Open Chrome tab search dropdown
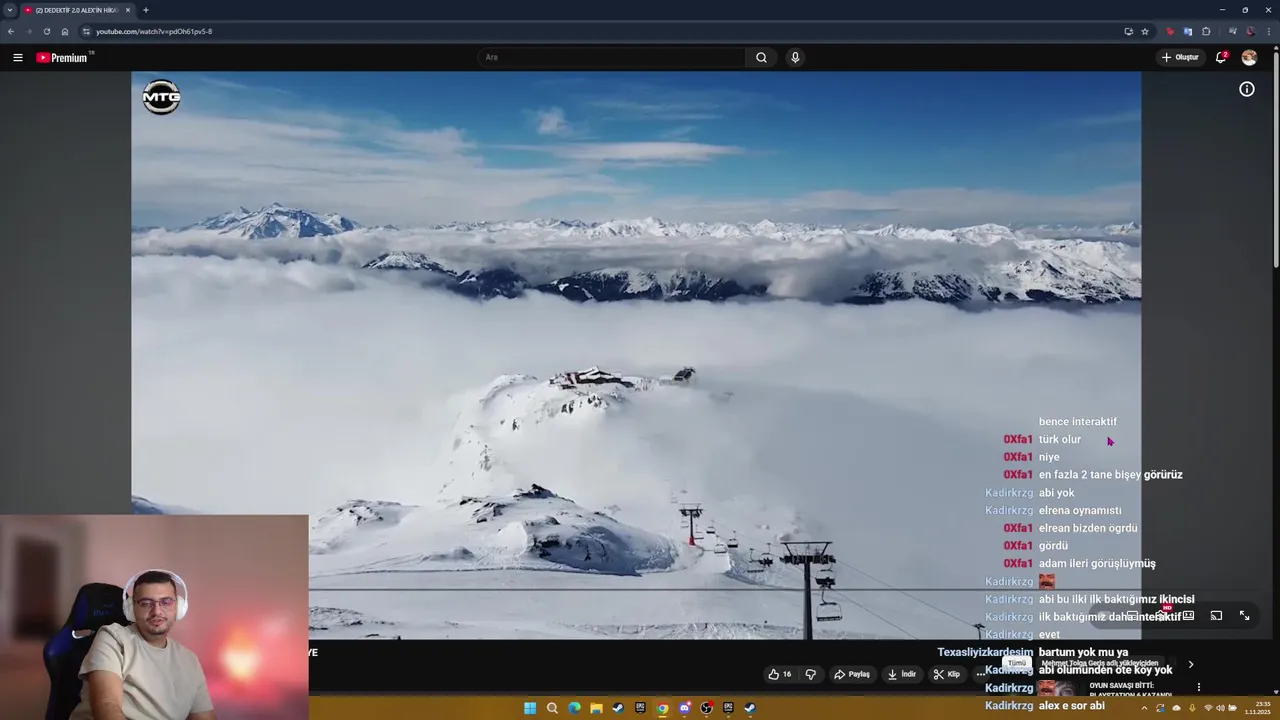 pos(10,10)
